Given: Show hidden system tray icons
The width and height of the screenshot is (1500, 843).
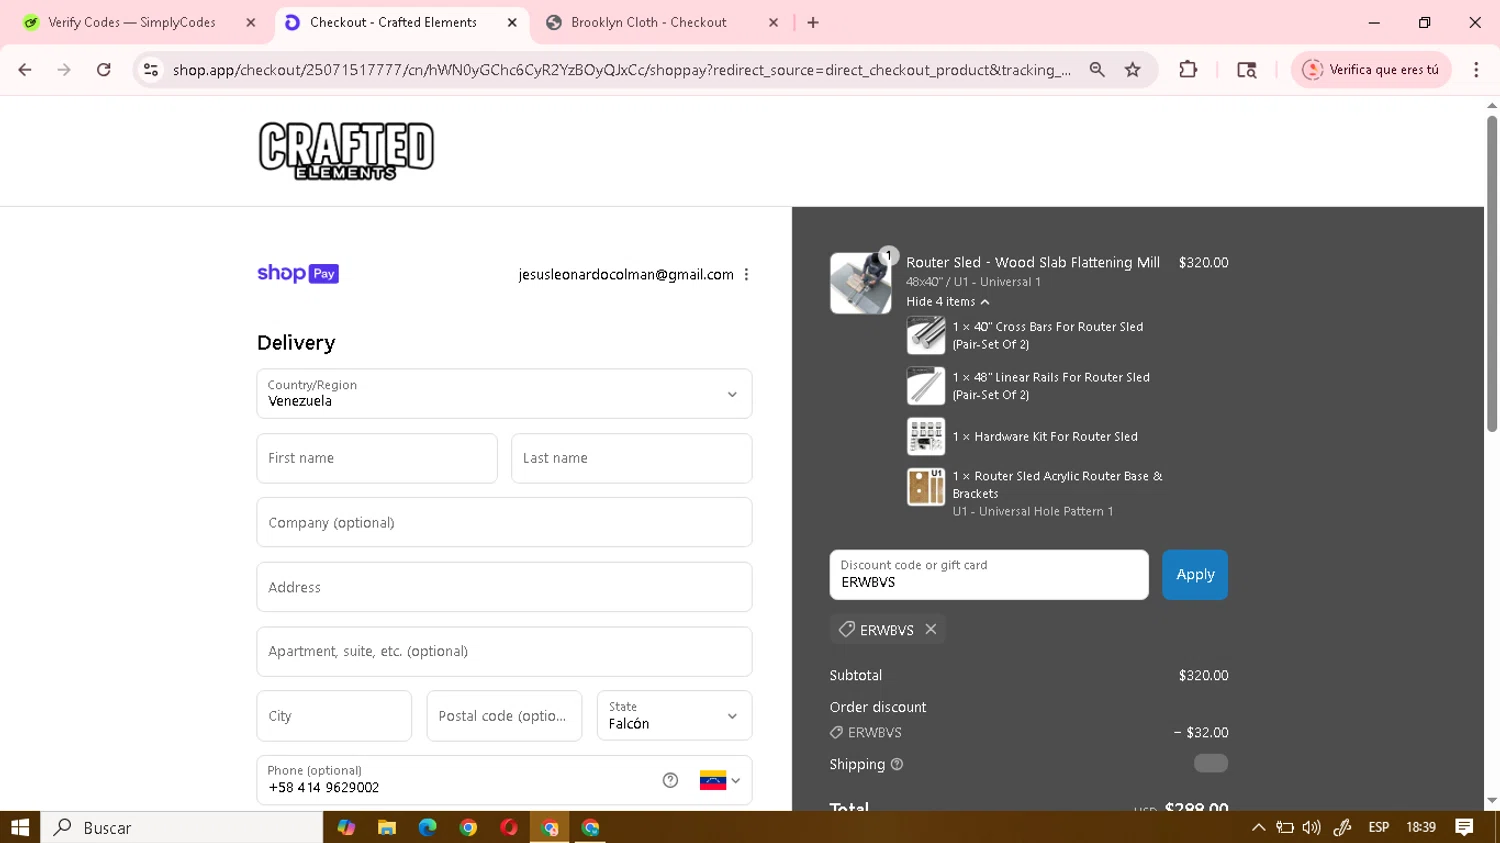Looking at the screenshot, I should pyautogui.click(x=1259, y=827).
